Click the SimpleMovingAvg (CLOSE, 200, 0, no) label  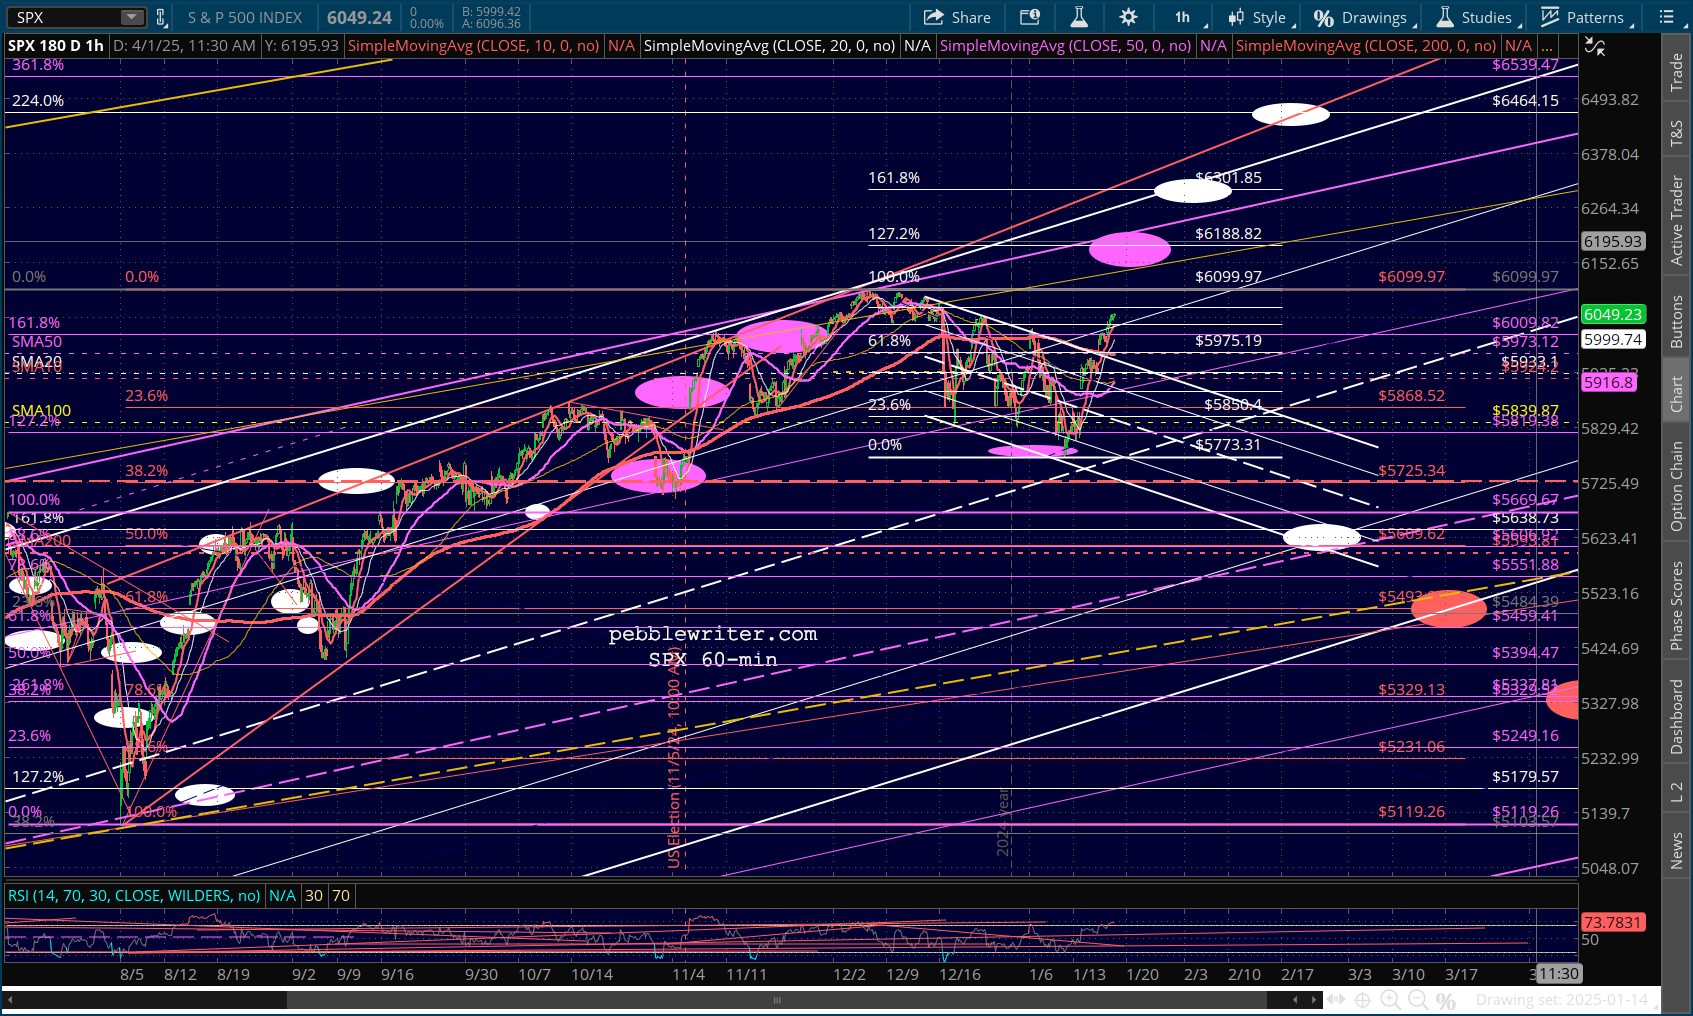click(1366, 46)
